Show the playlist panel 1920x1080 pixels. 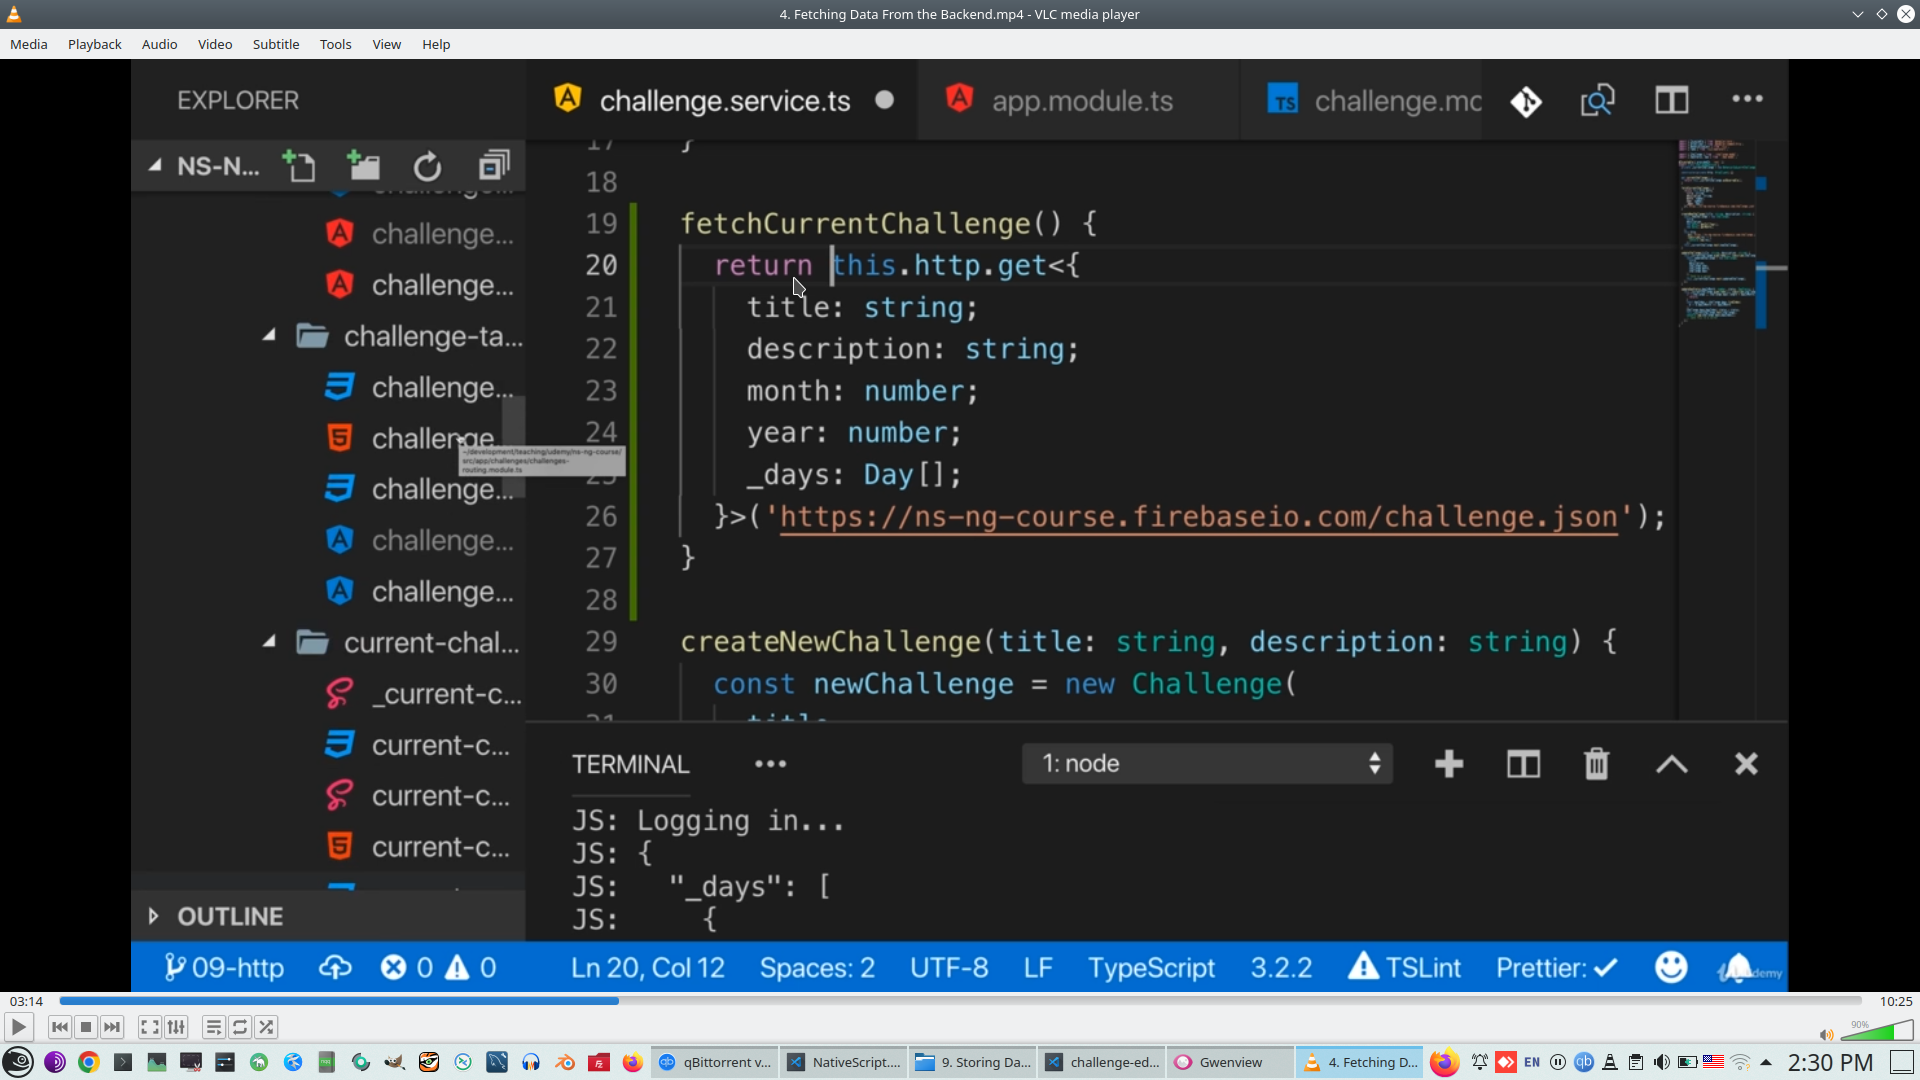point(213,1027)
